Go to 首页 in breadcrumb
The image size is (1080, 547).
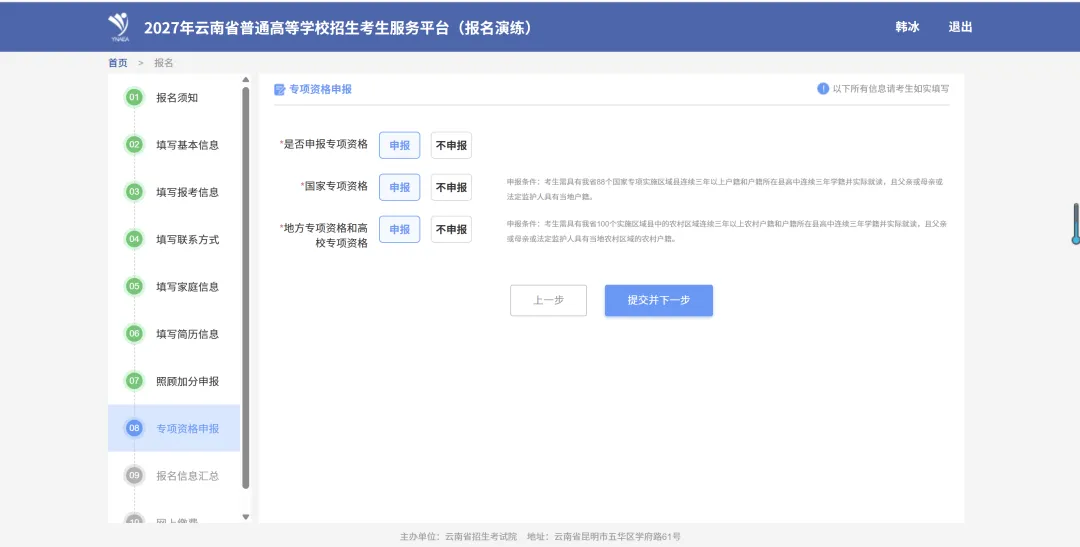coord(118,63)
